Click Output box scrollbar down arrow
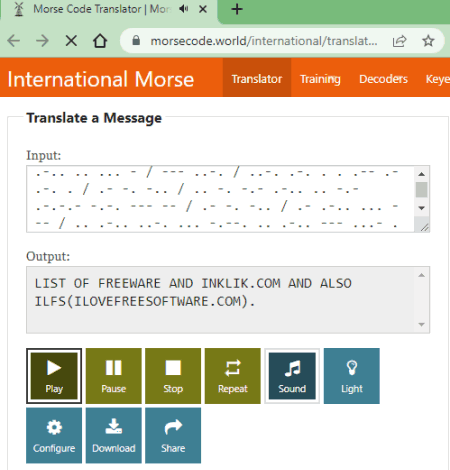This screenshot has width=450, height=470. [421, 324]
